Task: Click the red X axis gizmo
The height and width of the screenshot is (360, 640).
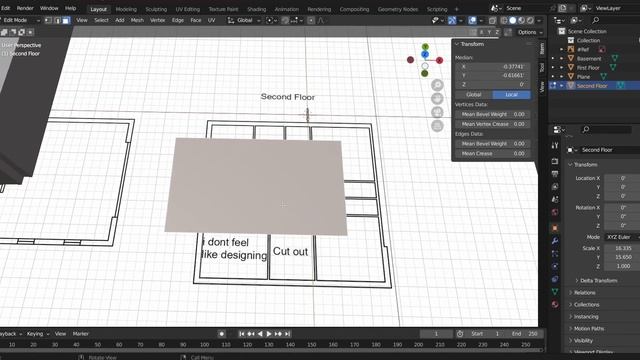Action: (439, 60)
